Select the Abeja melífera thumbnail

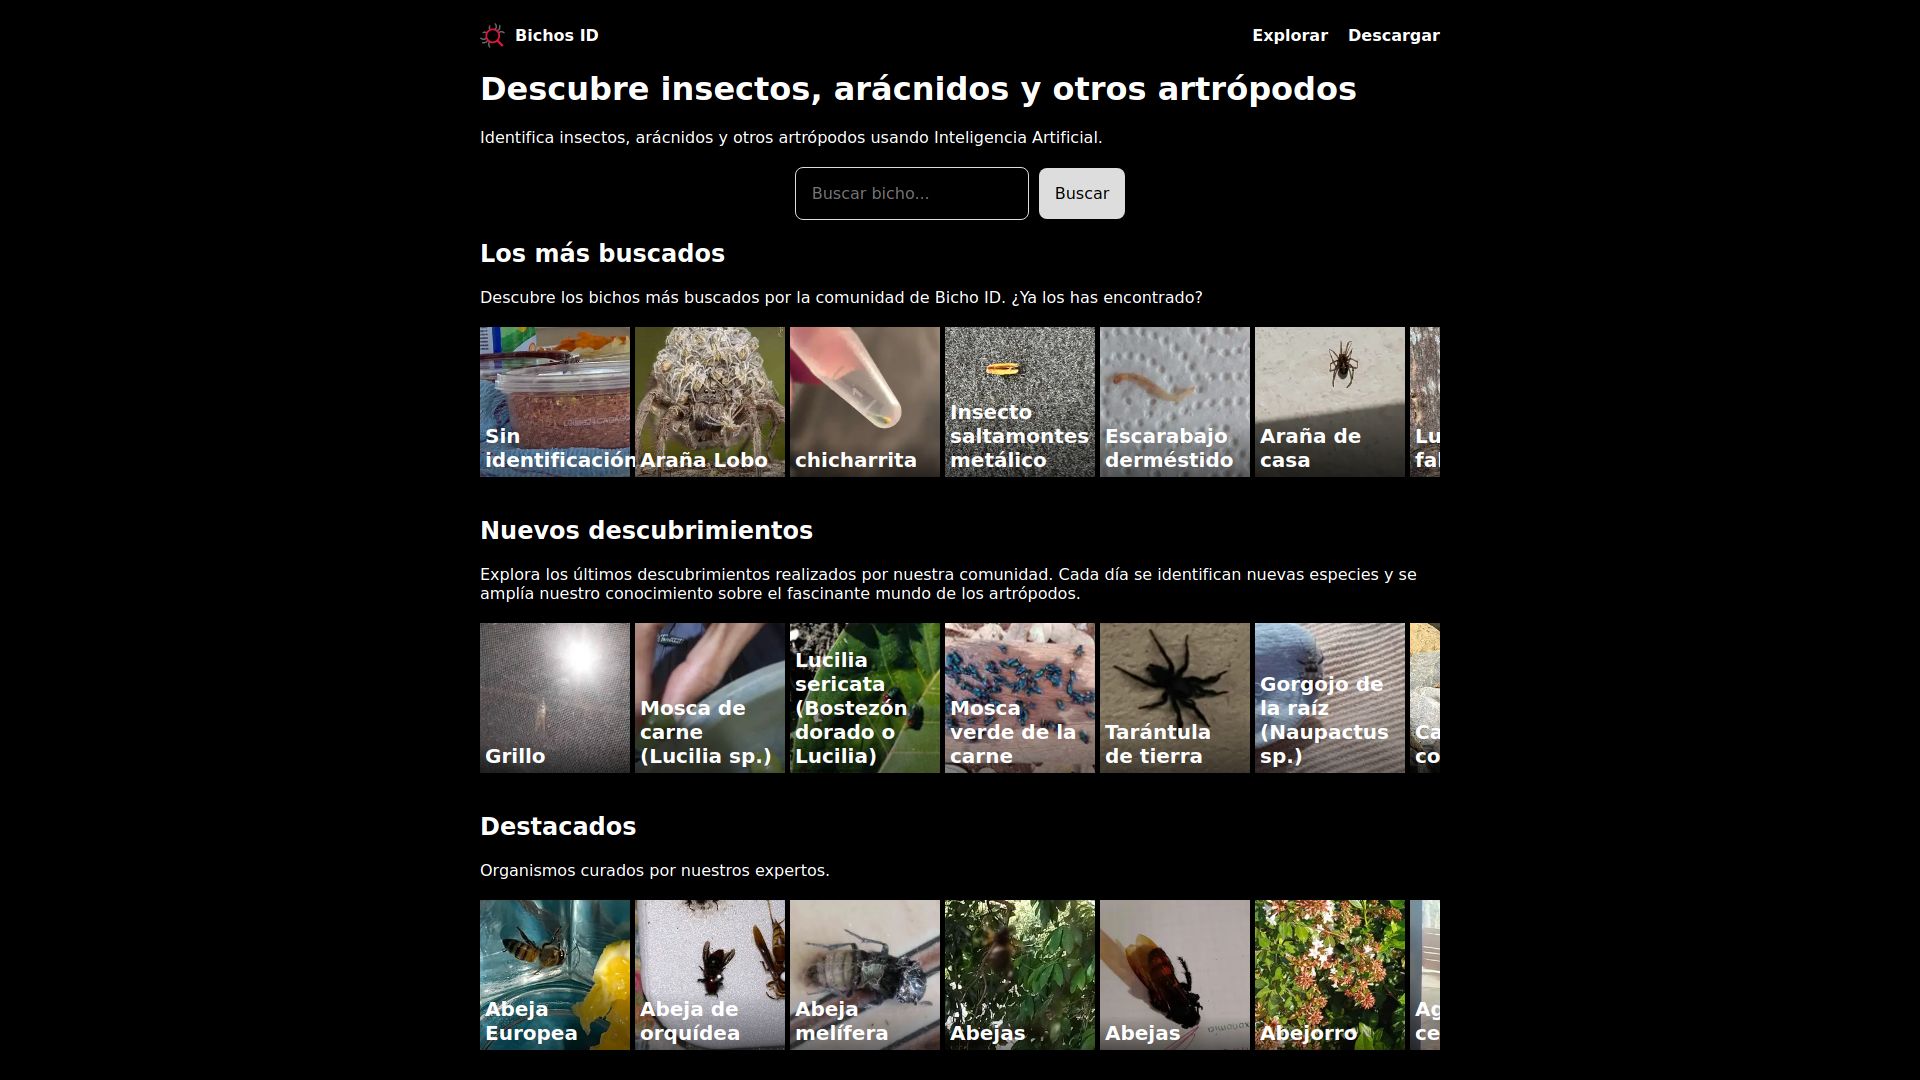pyautogui.click(x=864, y=975)
